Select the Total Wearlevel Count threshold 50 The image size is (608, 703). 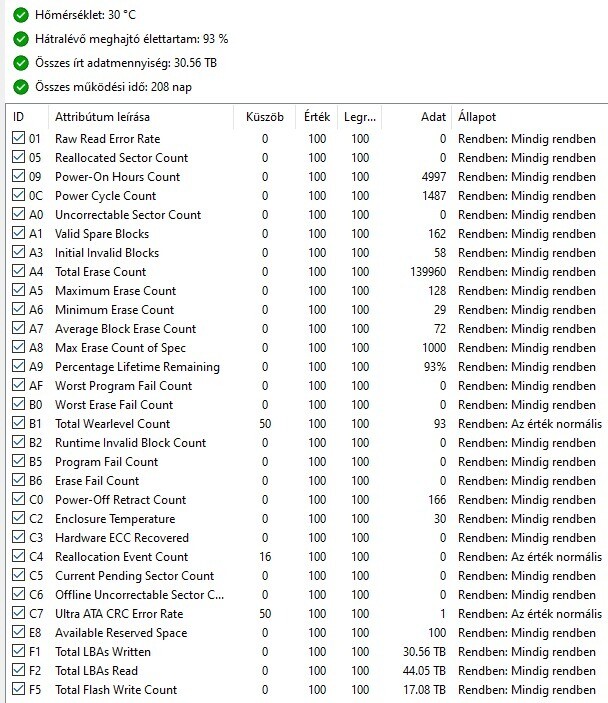click(265, 424)
